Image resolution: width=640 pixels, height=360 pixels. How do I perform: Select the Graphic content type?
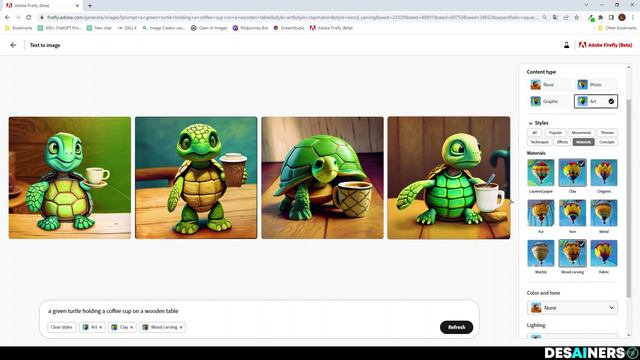549,101
